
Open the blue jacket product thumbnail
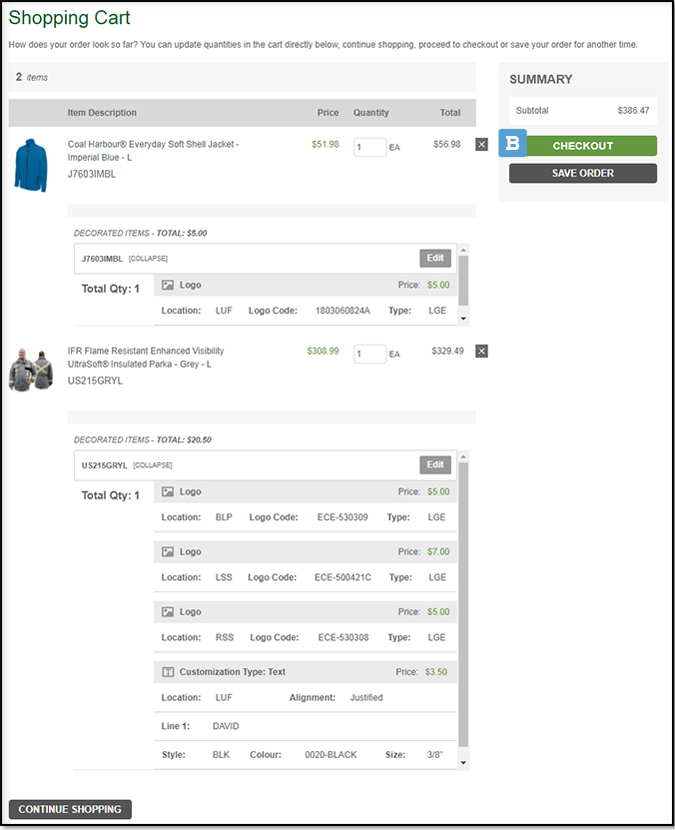tap(31, 165)
